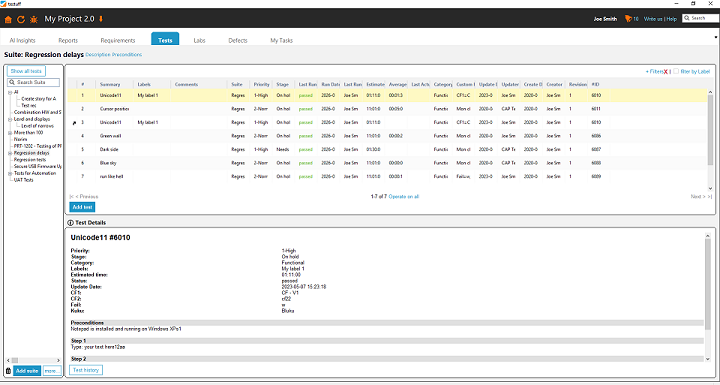The width and height of the screenshot is (720, 385).
Task: Click the magnifier in Search Suite box
Action: [x=12, y=83]
